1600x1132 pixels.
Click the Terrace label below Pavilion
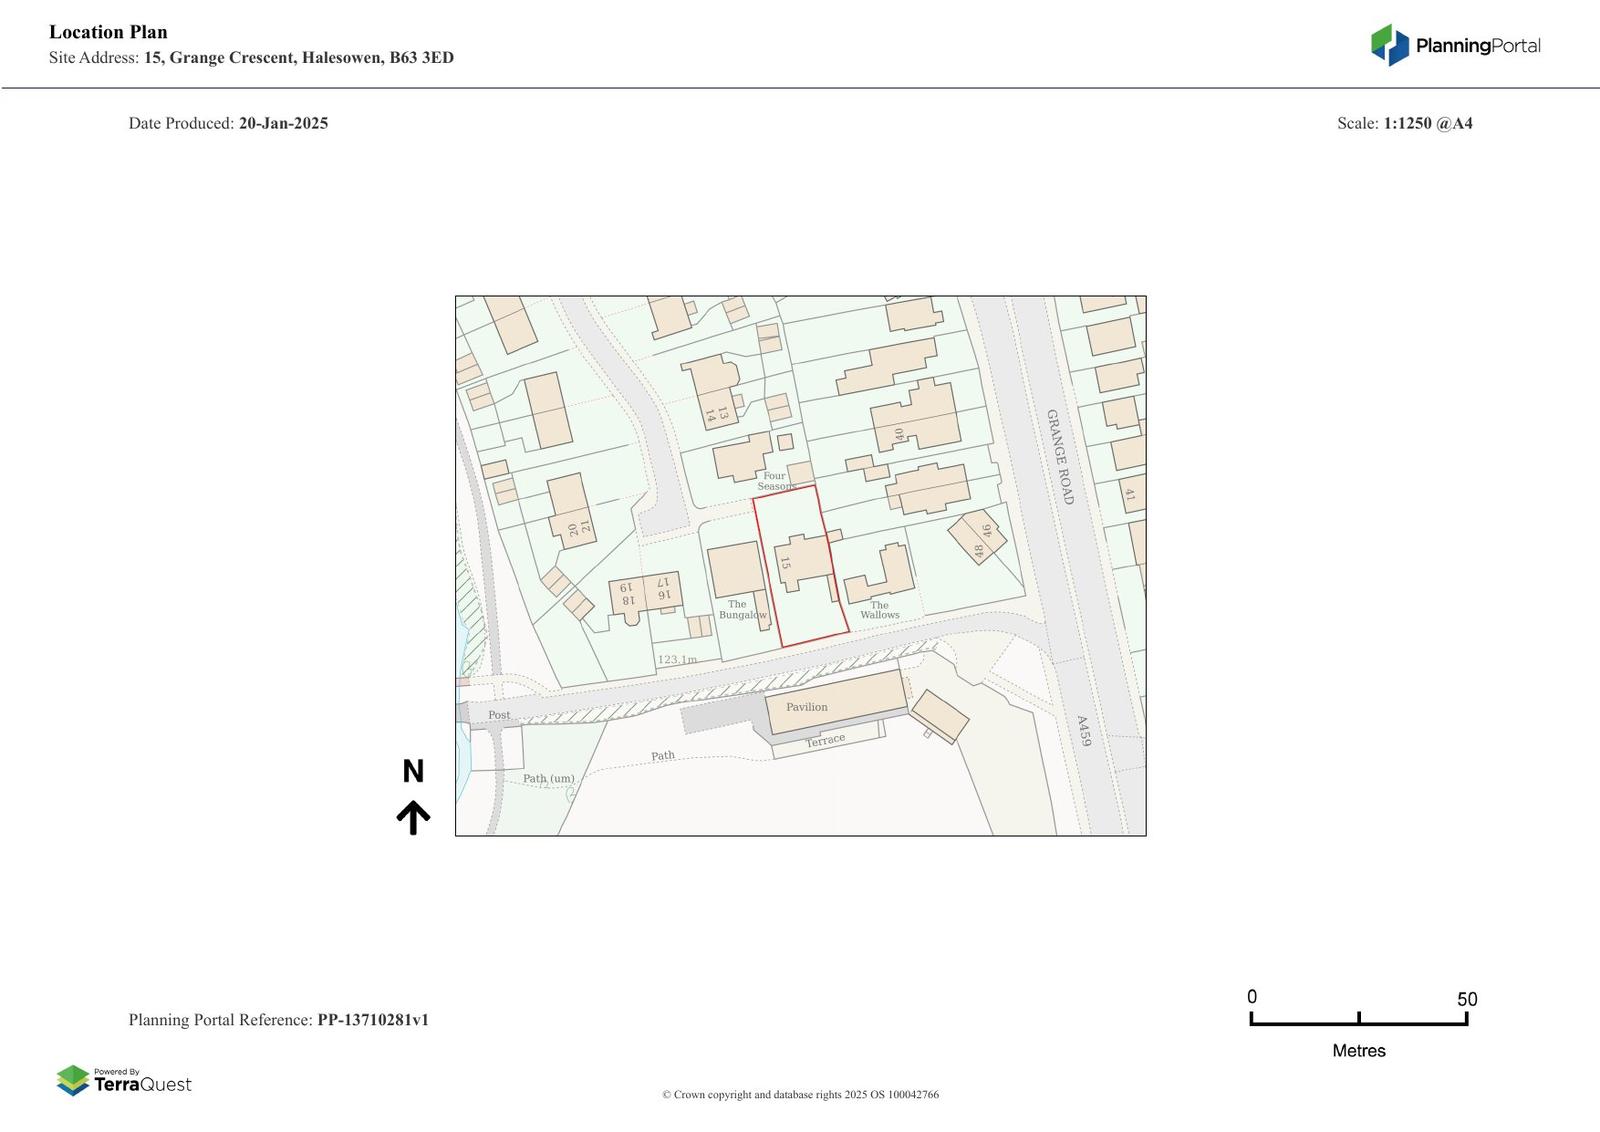tap(826, 741)
